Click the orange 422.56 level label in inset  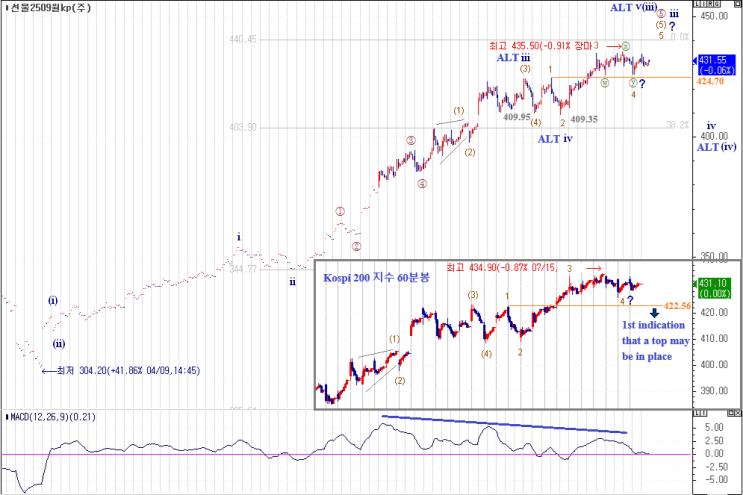677,306
